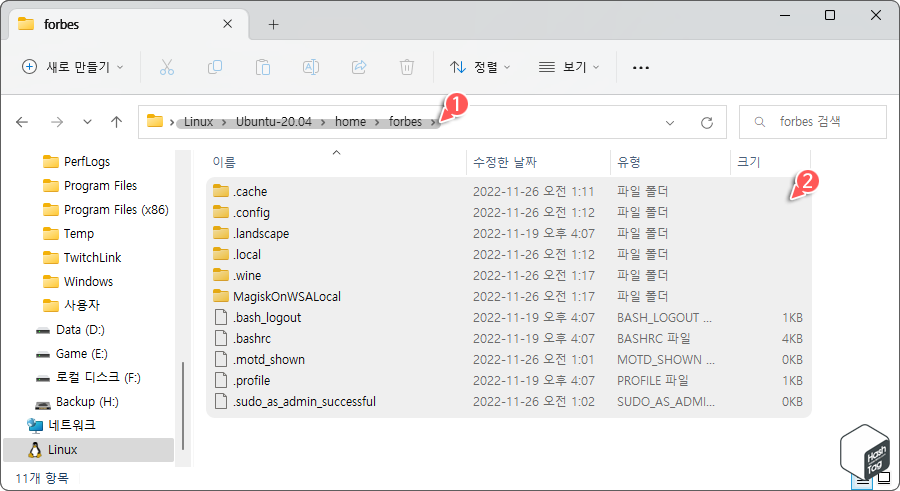
Task: Click the Copy icon in toolbar
Action: 215,67
